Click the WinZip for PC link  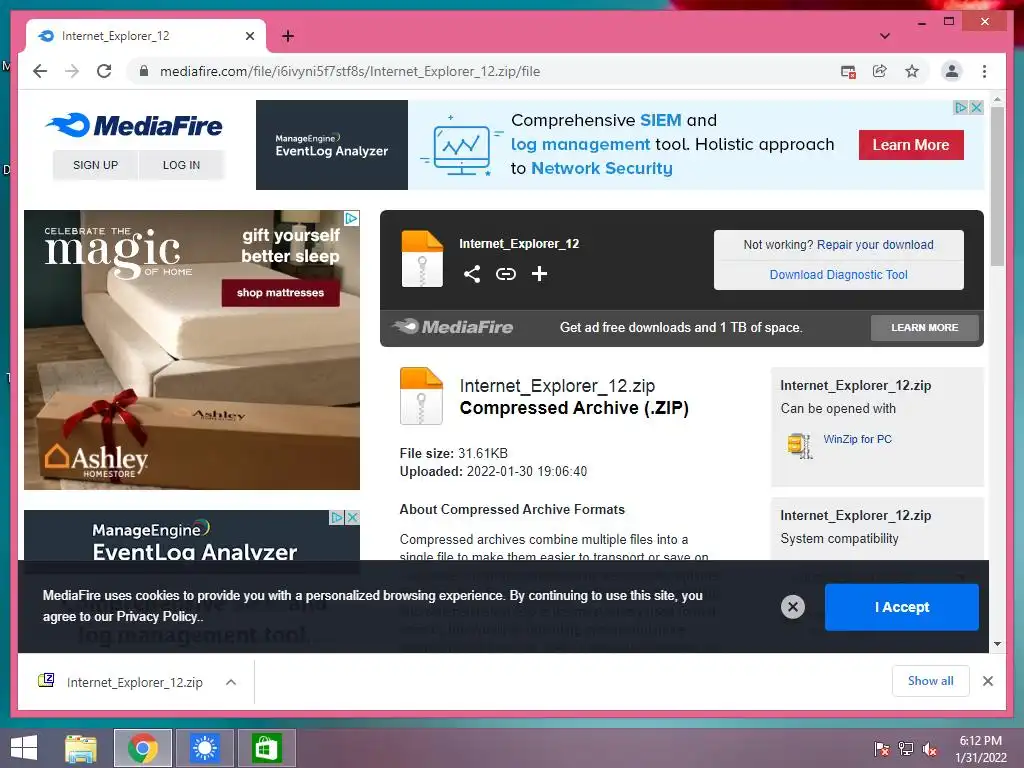(x=857, y=440)
